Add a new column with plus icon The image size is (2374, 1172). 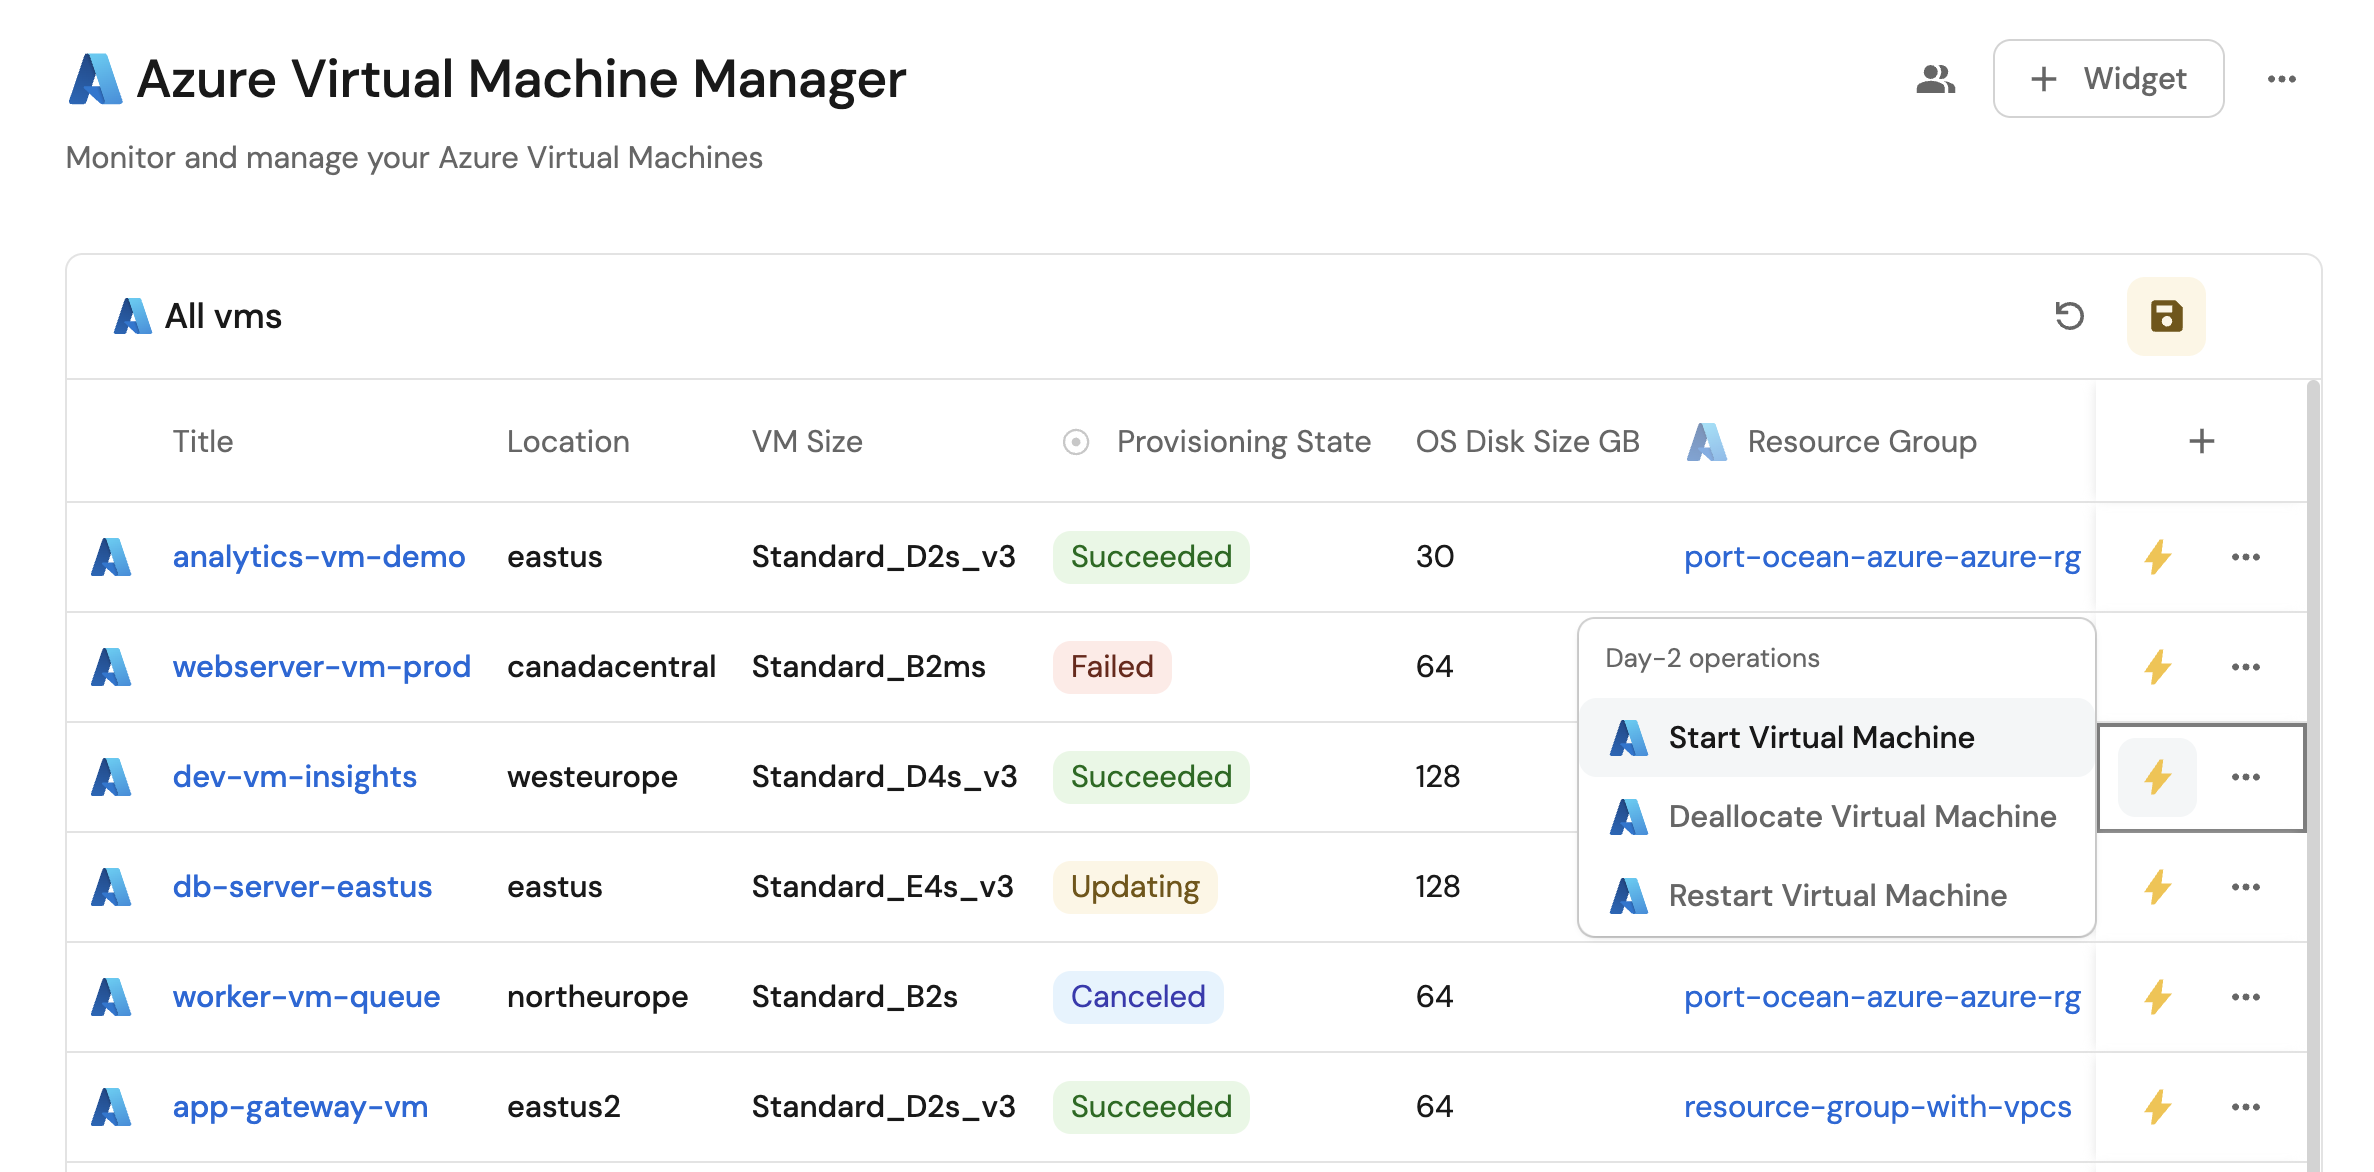tap(2201, 441)
